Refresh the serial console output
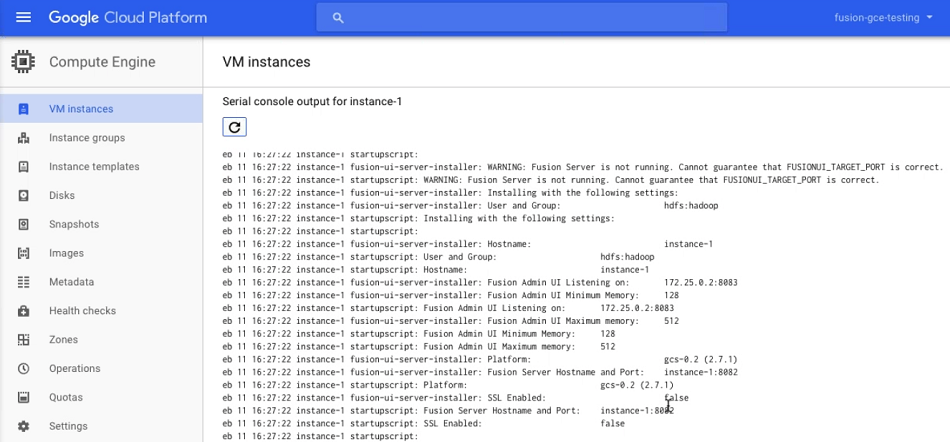The height and width of the screenshot is (442, 950). pos(234,127)
